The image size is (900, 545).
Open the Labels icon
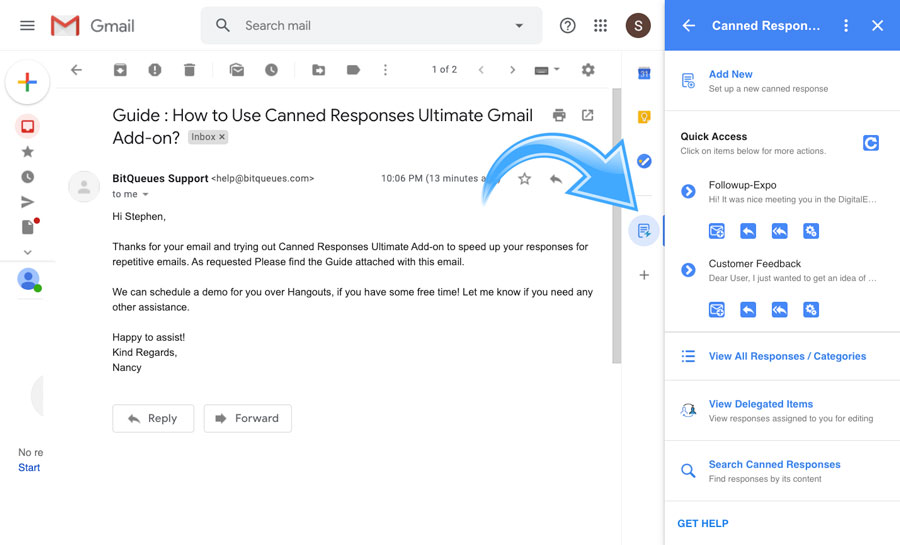pyautogui.click(x=354, y=70)
